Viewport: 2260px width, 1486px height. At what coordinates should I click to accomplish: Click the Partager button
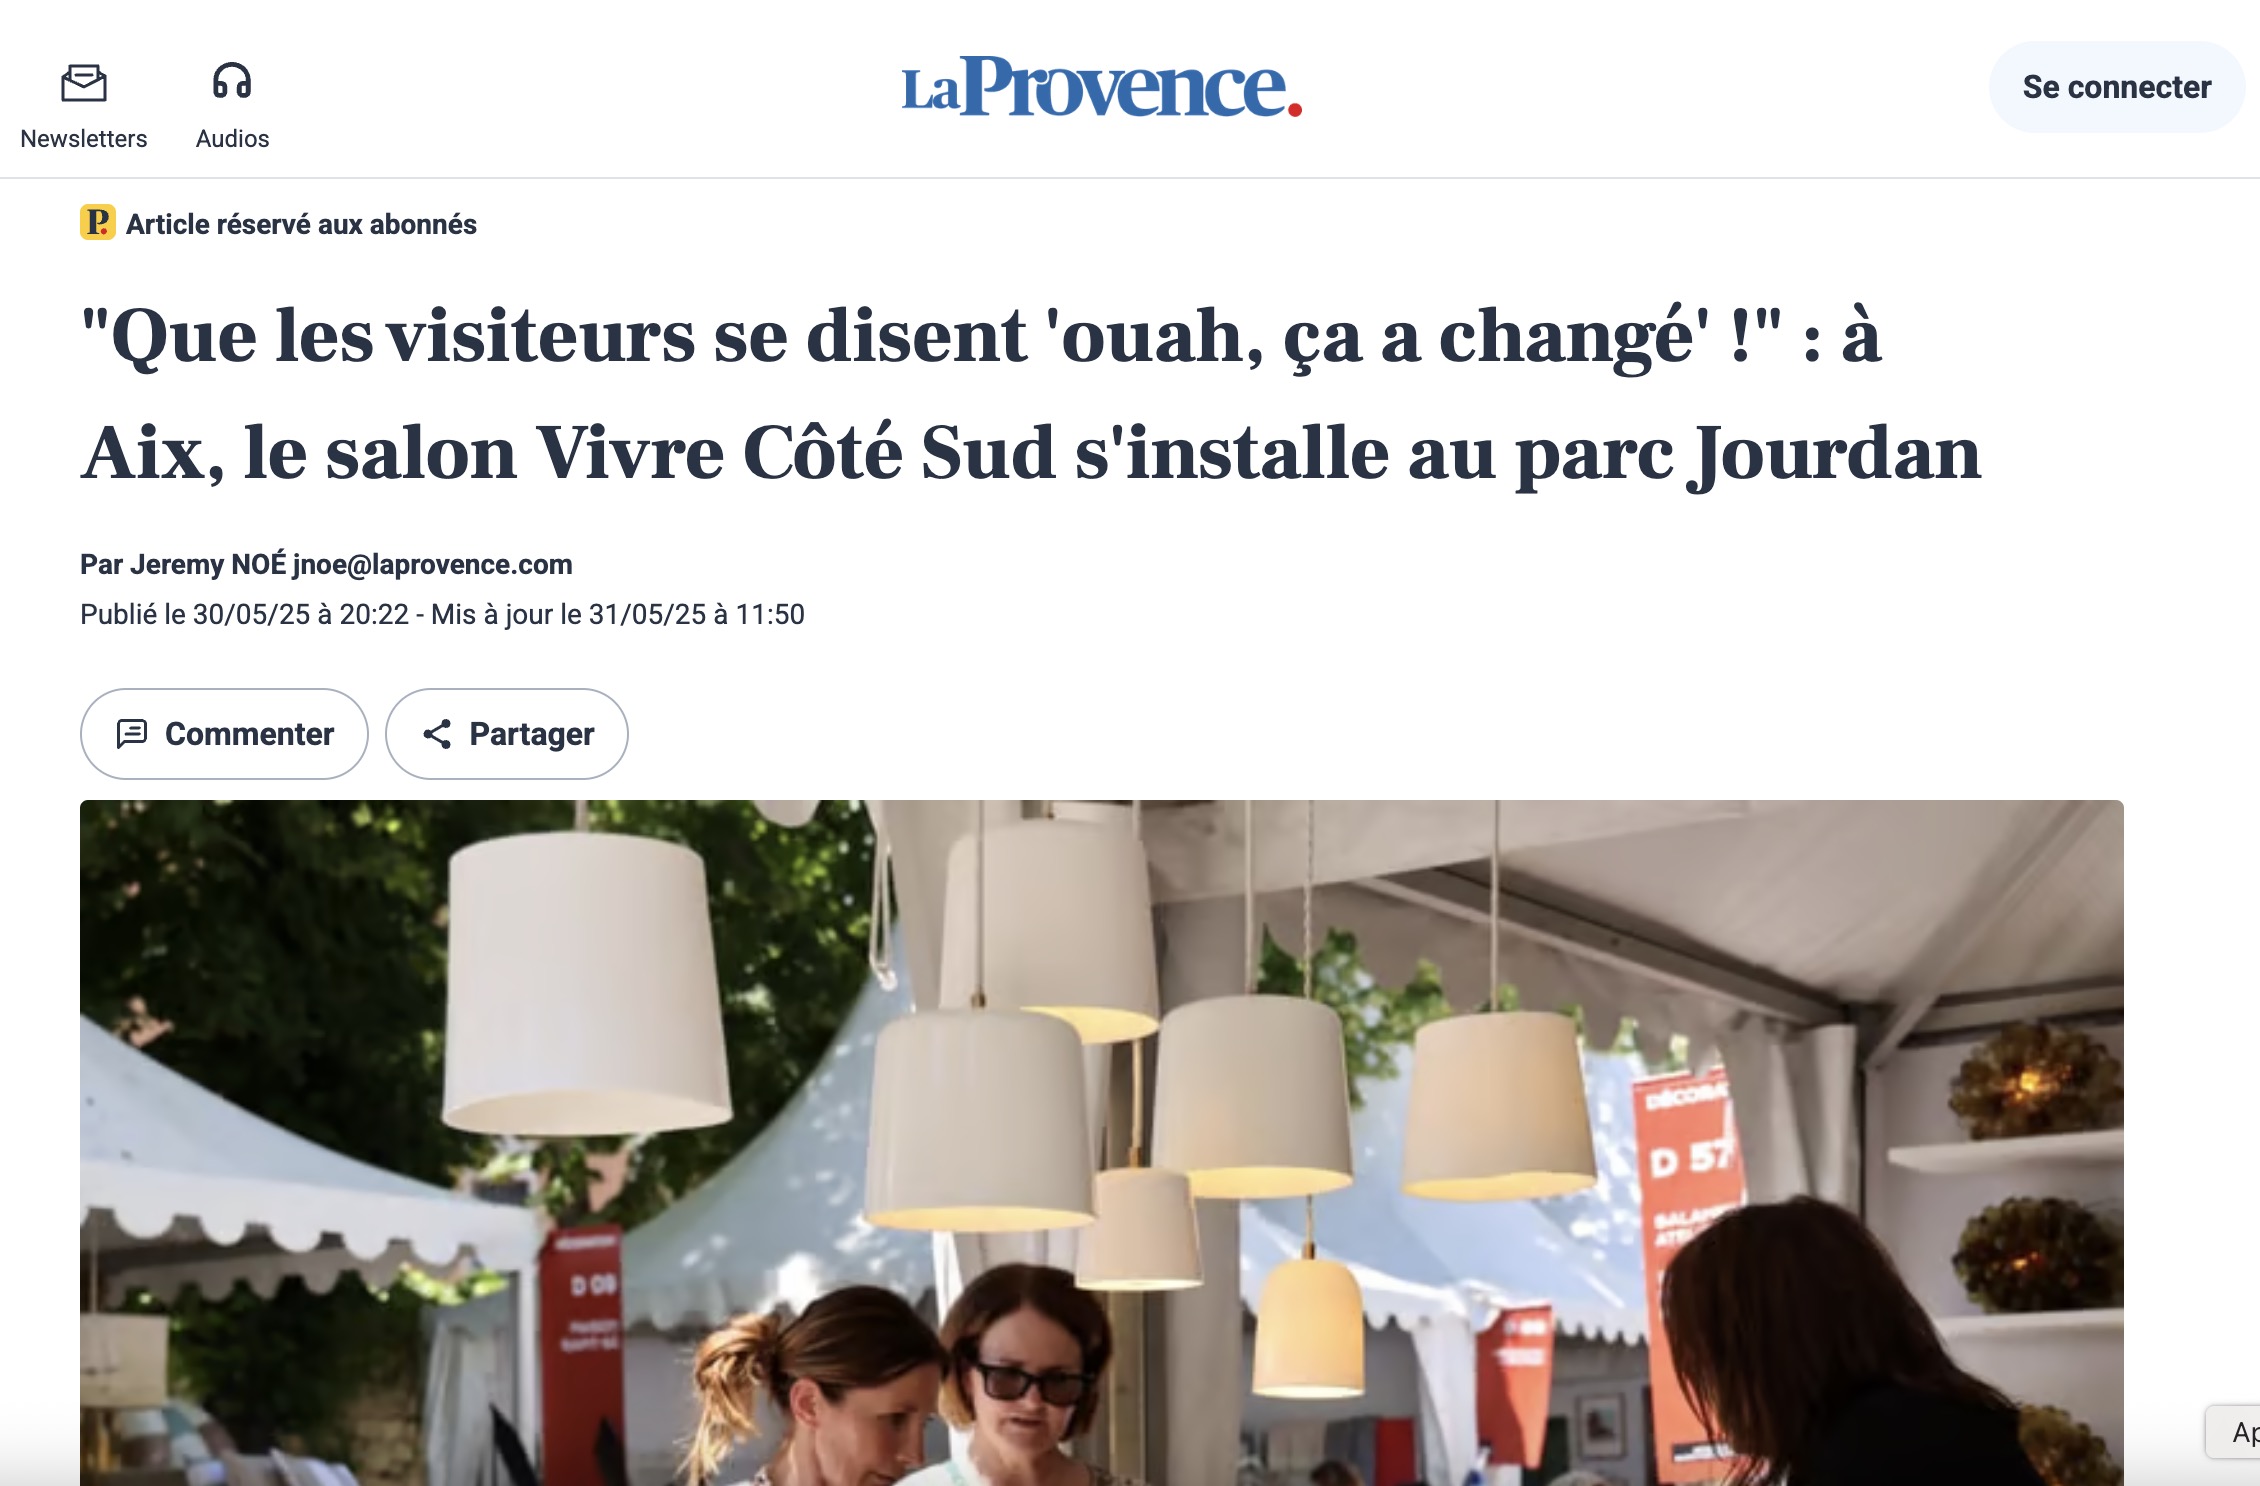pos(507,734)
